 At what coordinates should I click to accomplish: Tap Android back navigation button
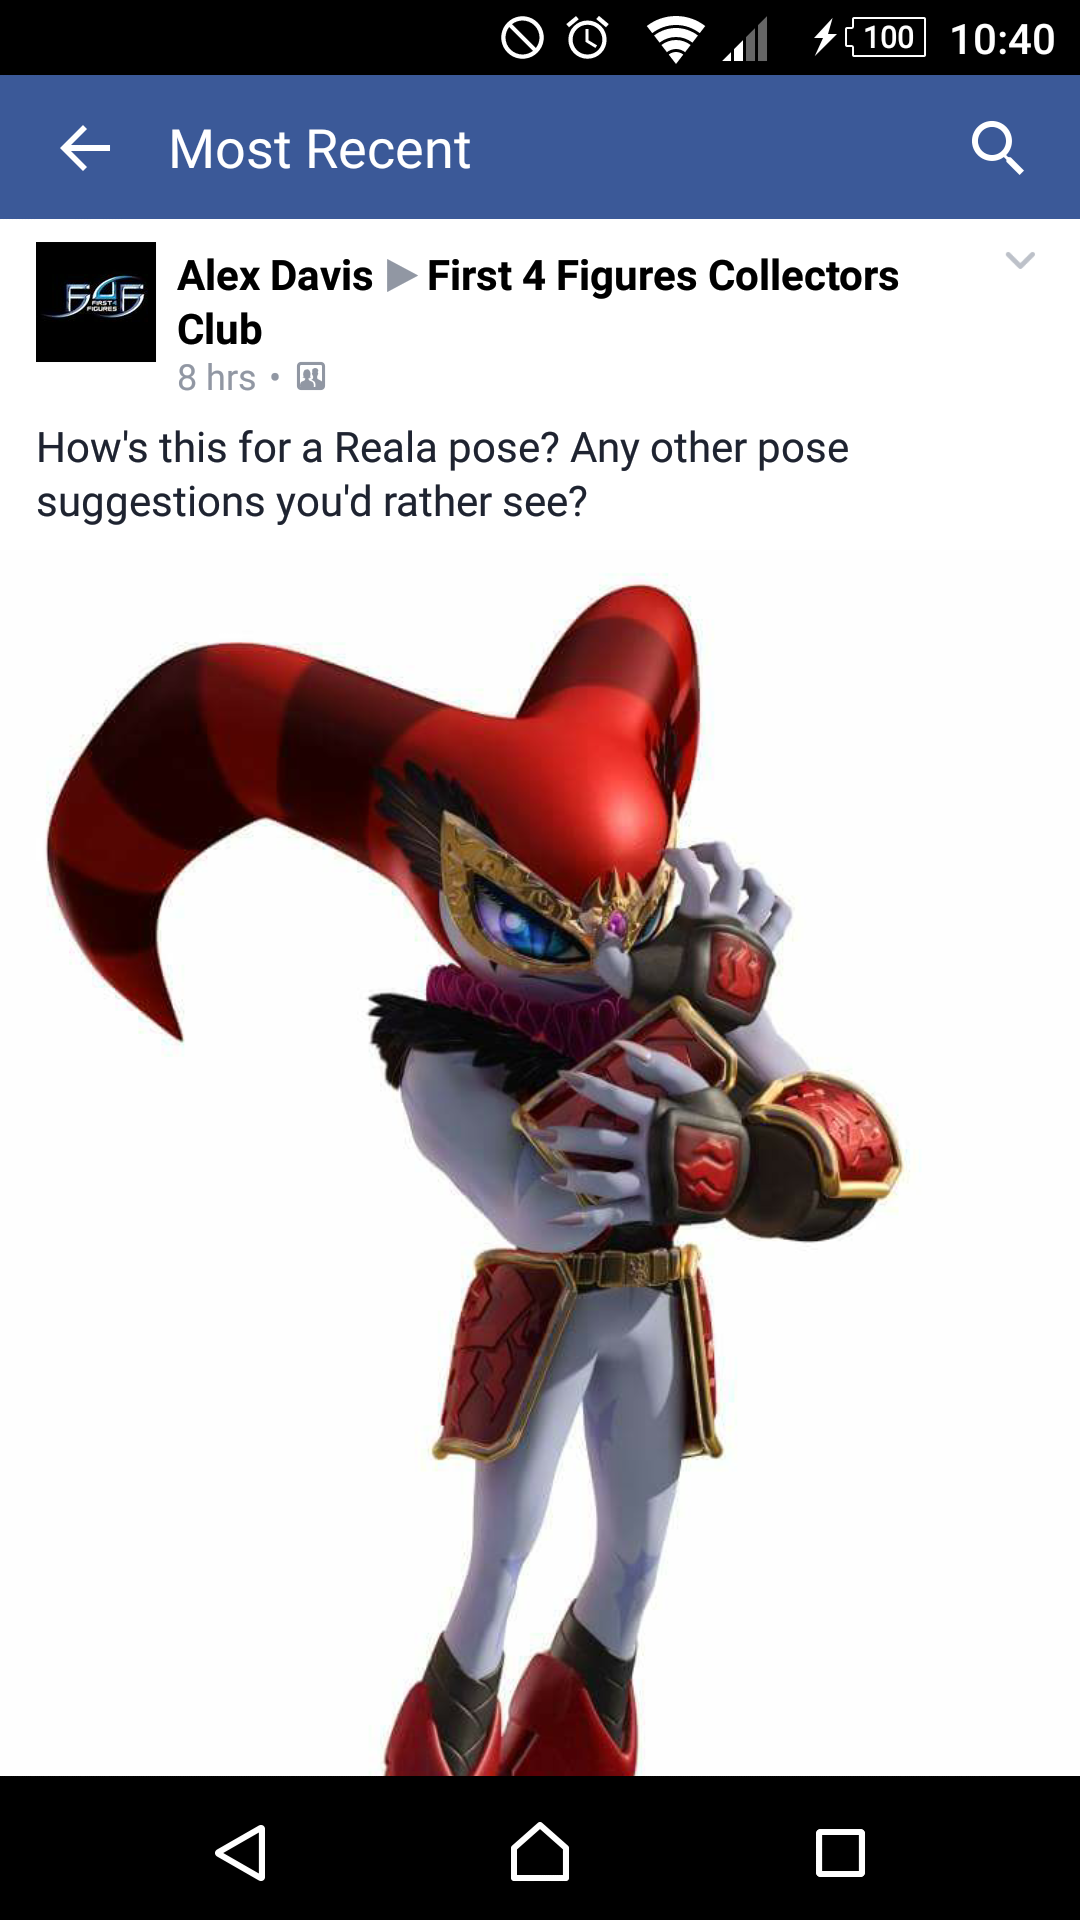[x=241, y=1852]
